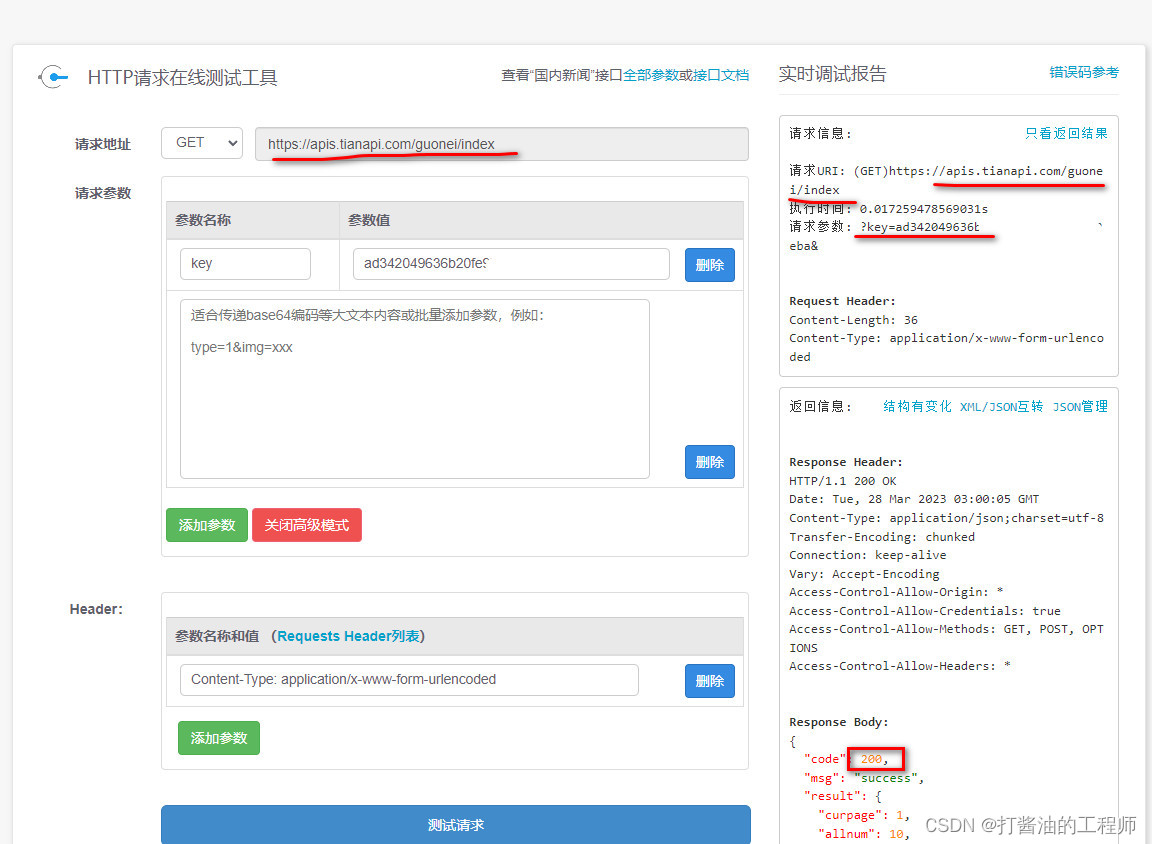
Task: Click the 测试请求 button to send request
Action: 455,825
